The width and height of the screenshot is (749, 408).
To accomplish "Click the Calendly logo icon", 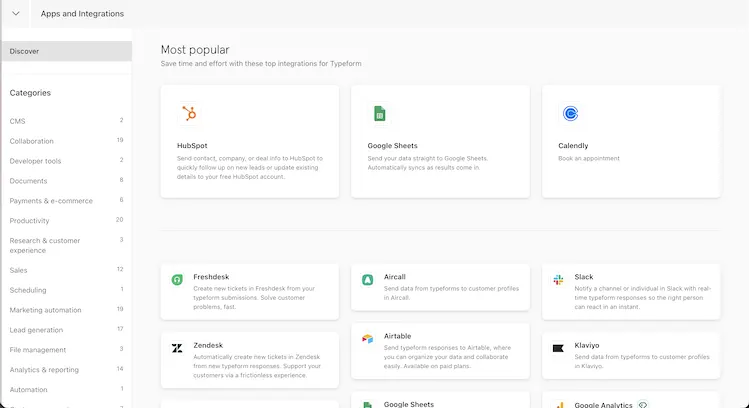I will (570, 114).
